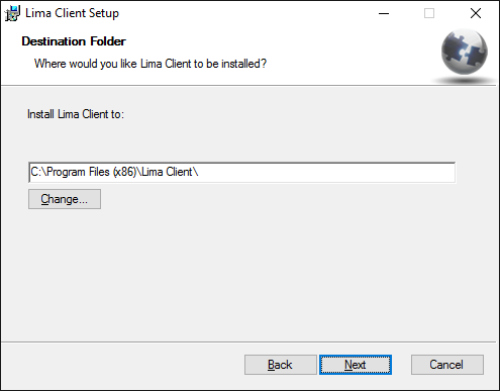Click the Change... button to browse folders
The height and width of the screenshot is (391, 500).
pos(64,199)
